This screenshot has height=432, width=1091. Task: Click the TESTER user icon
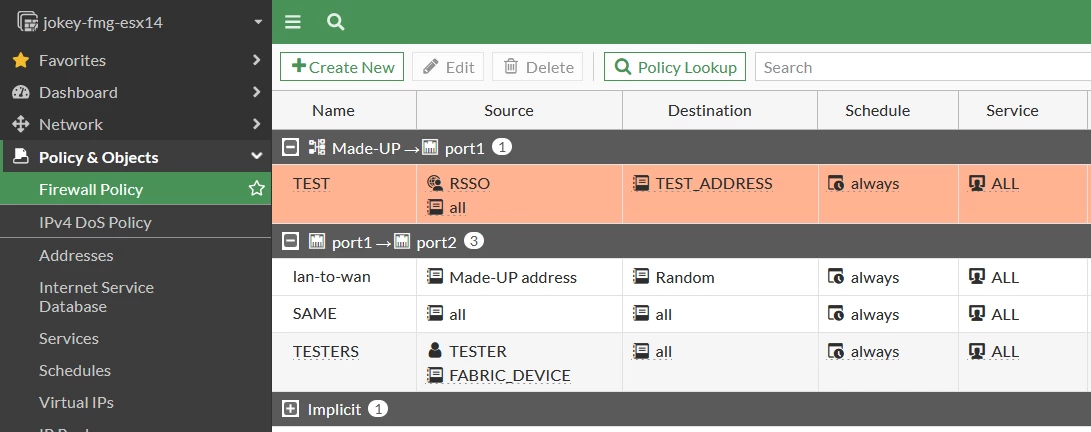pyautogui.click(x=435, y=351)
